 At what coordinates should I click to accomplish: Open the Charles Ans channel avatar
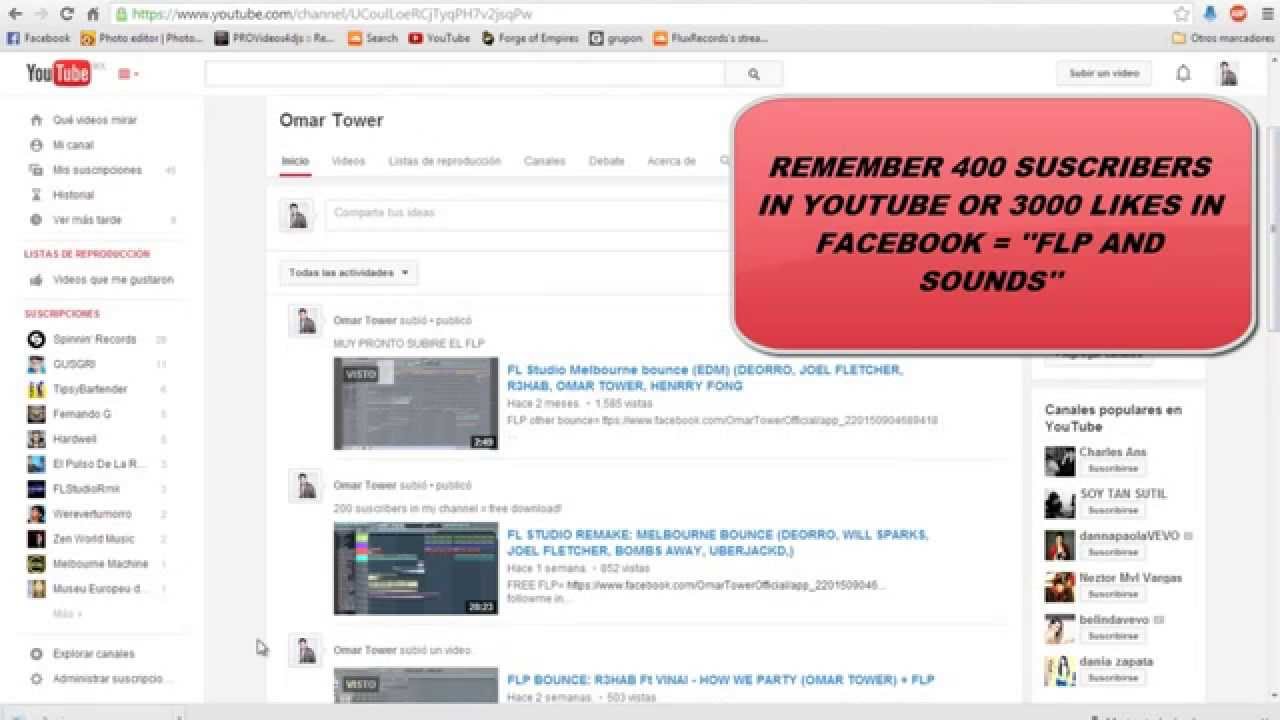click(x=1060, y=461)
